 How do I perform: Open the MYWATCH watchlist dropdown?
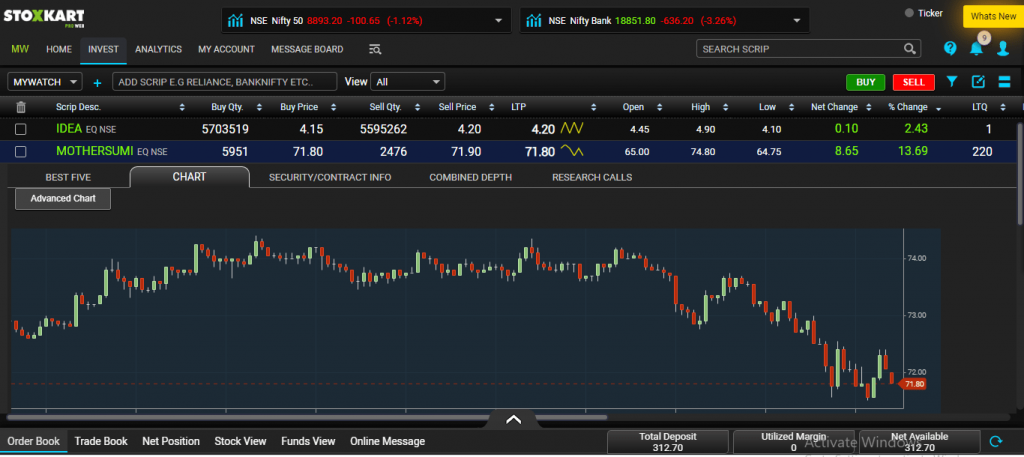tap(44, 82)
